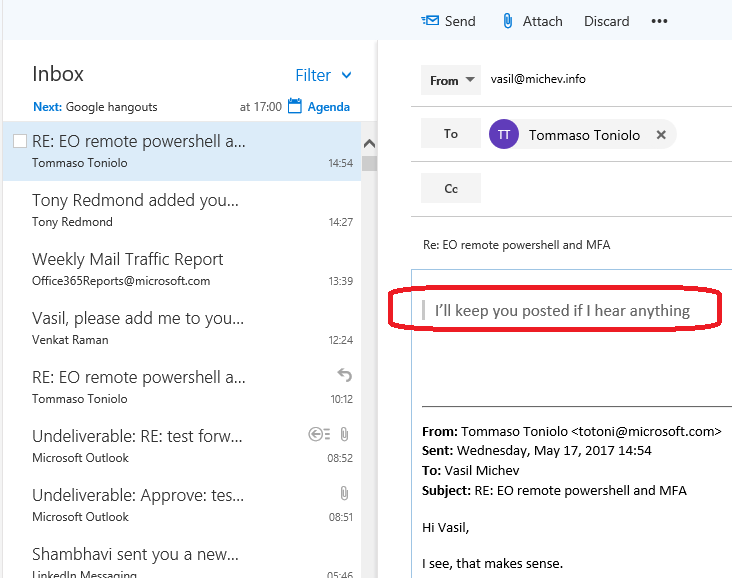Click the Attach paperclip icon
The height and width of the screenshot is (578, 732).
tap(507, 21)
